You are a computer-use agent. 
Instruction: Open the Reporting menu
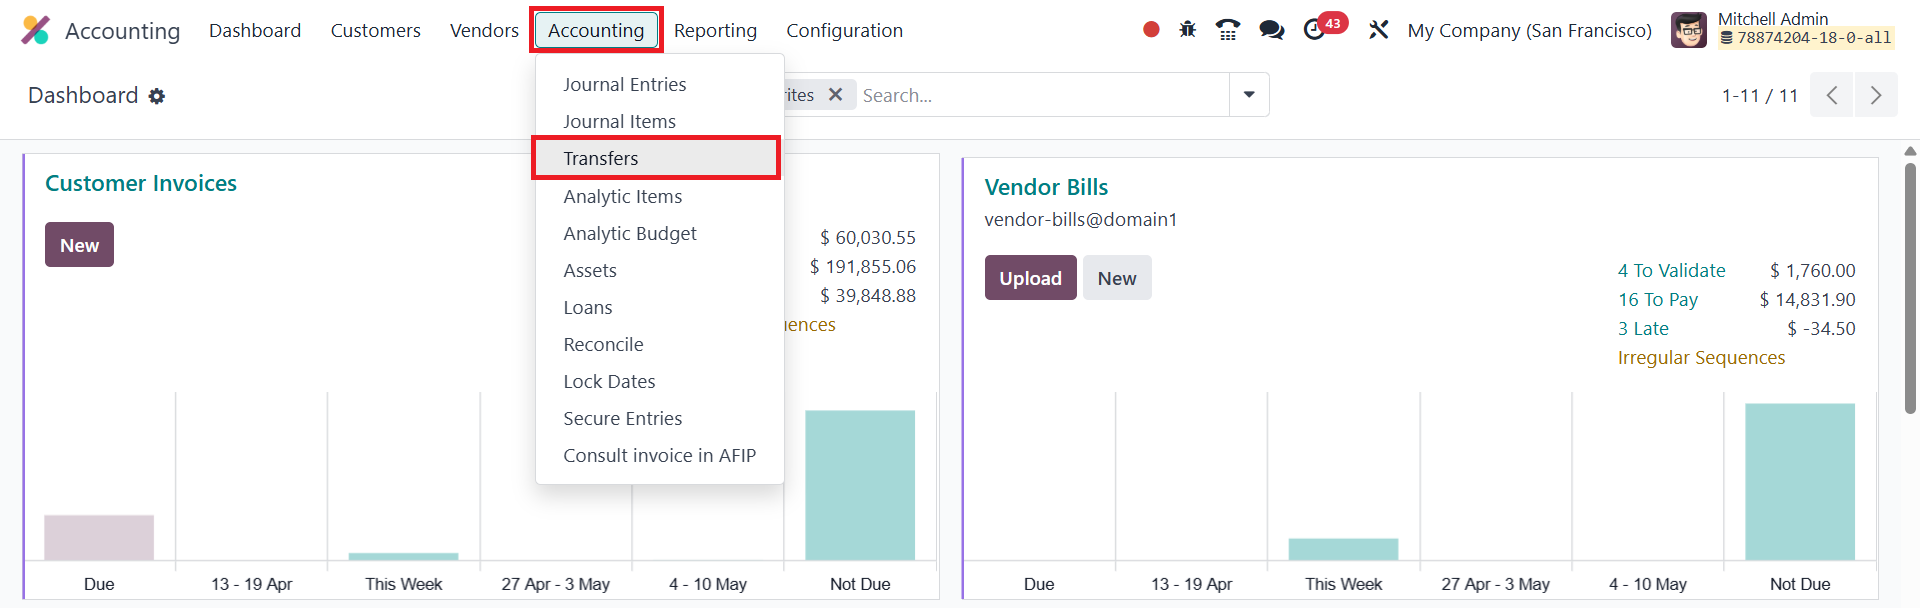coord(715,30)
